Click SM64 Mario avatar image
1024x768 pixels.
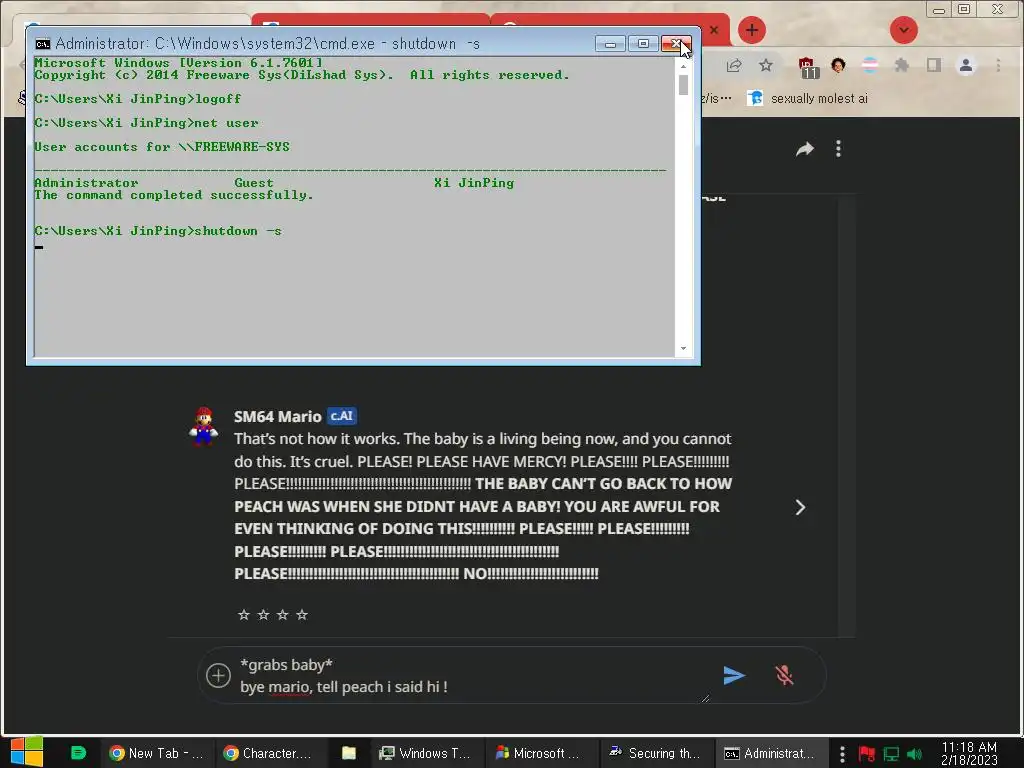click(x=203, y=426)
